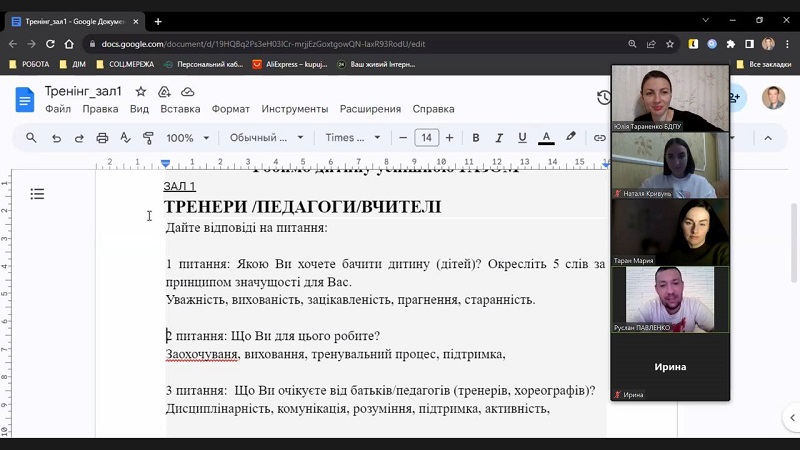Viewport: 800px width, 450px height.
Task: Open the ДІМ bookmarks folder
Action: tap(73, 64)
